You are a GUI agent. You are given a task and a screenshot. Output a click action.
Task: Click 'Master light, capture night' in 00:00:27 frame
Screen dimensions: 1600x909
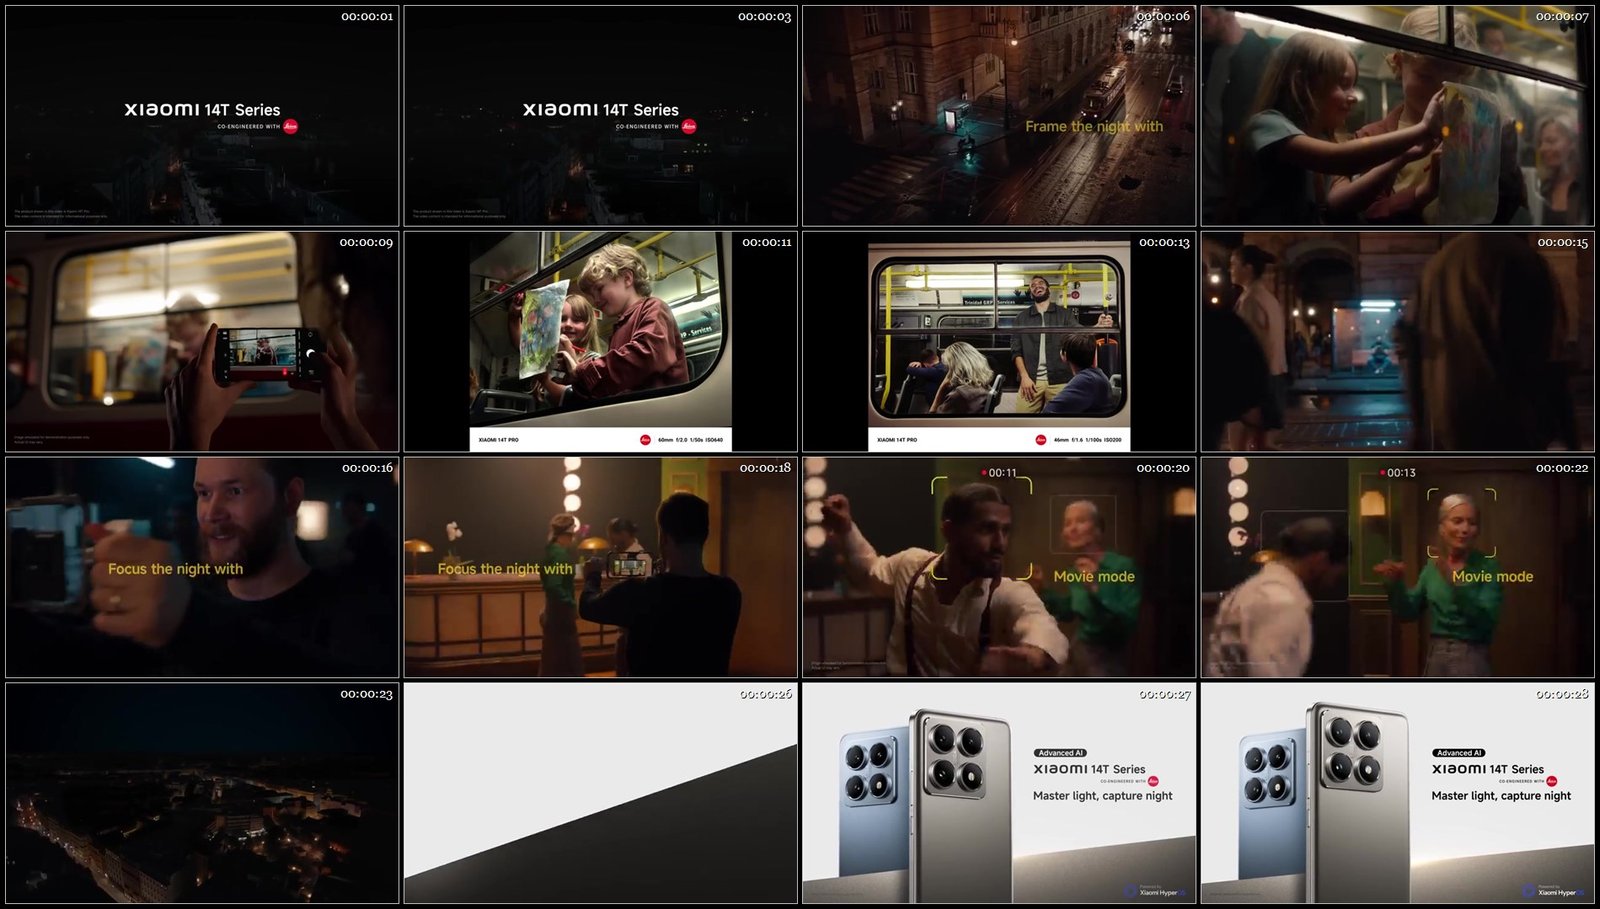[x=1103, y=796]
